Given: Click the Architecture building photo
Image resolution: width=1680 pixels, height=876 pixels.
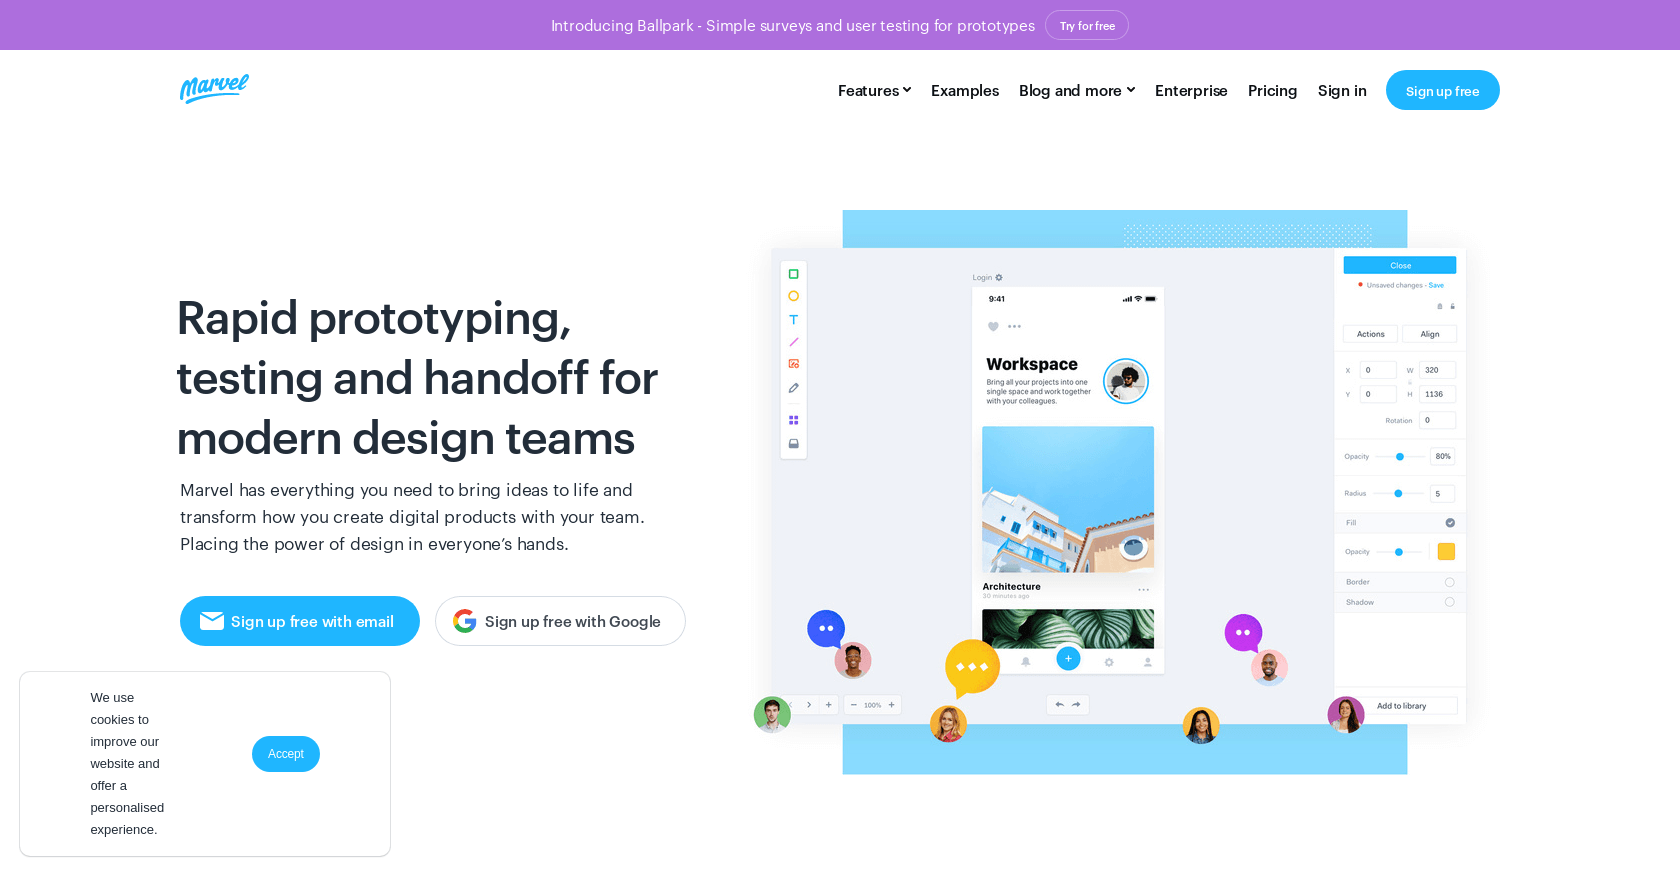Looking at the screenshot, I should pyautogui.click(x=1068, y=500).
